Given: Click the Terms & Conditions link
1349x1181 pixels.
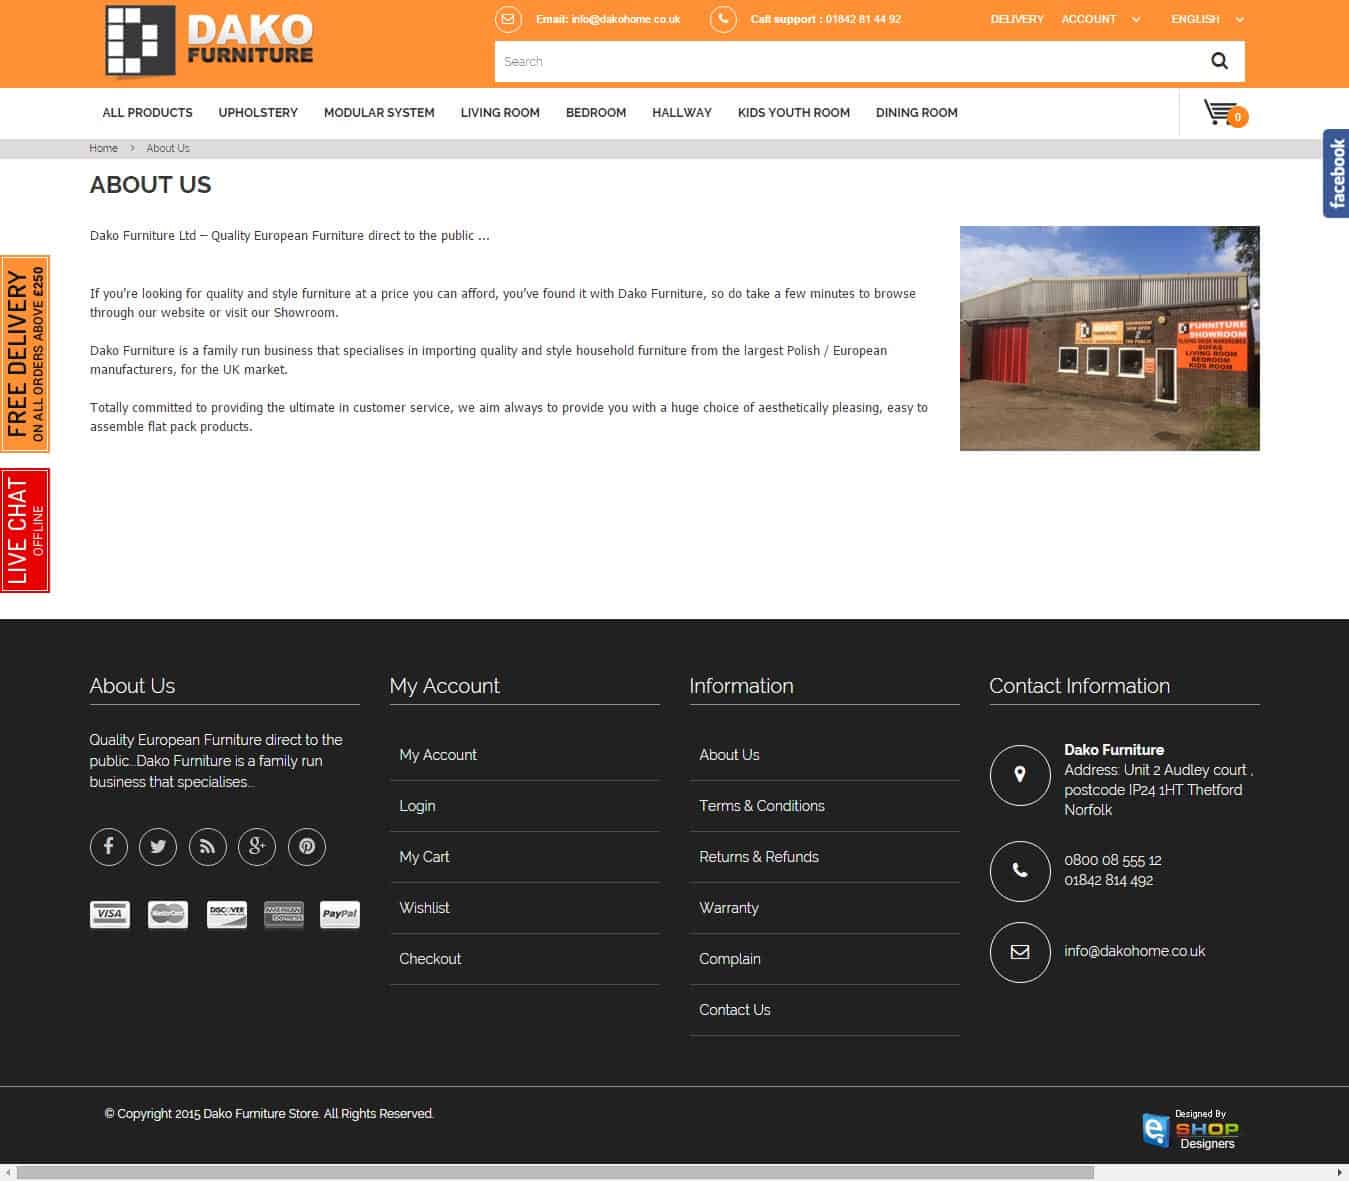Looking at the screenshot, I should (x=762, y=806).
